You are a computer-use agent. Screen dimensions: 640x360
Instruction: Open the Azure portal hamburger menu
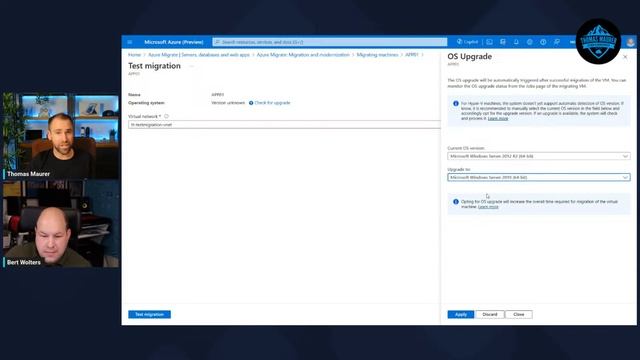coord(130,42)
